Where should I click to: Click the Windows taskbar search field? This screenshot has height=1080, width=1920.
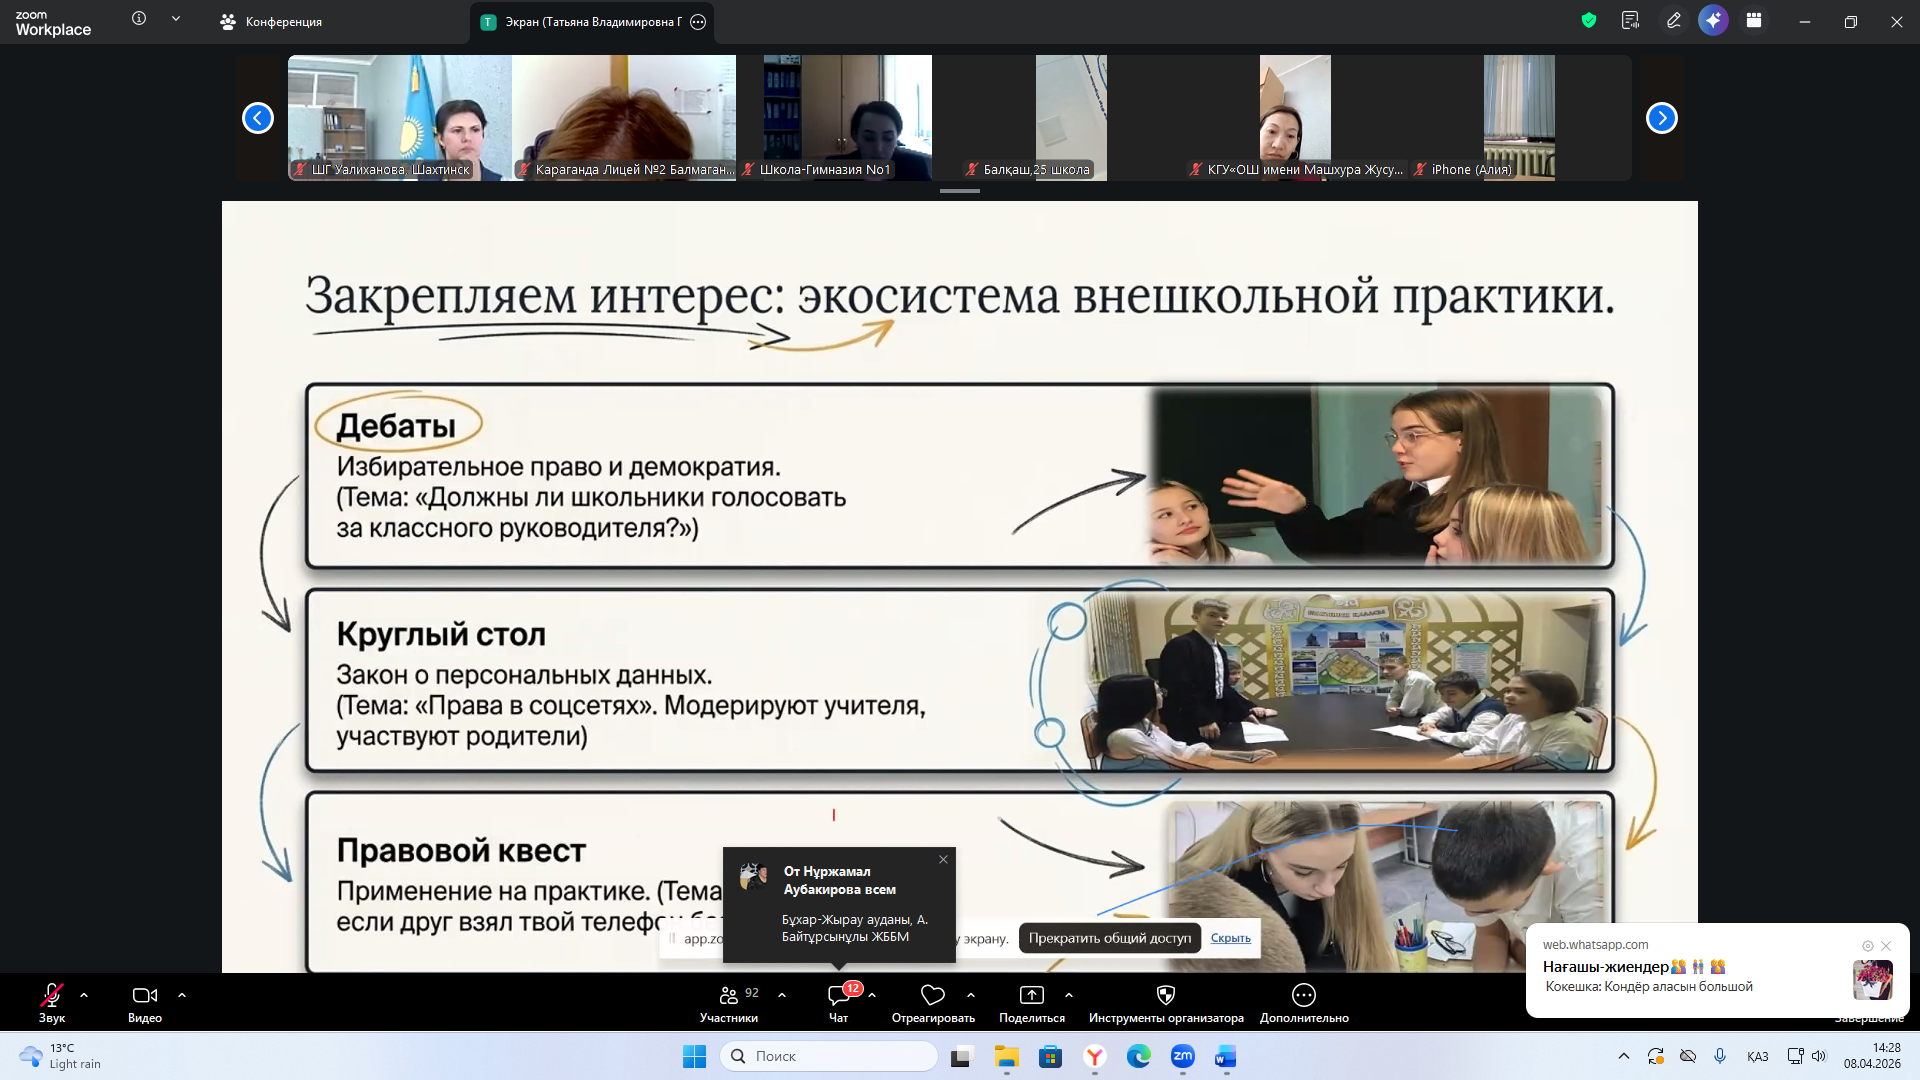(x=830, y=1056)
